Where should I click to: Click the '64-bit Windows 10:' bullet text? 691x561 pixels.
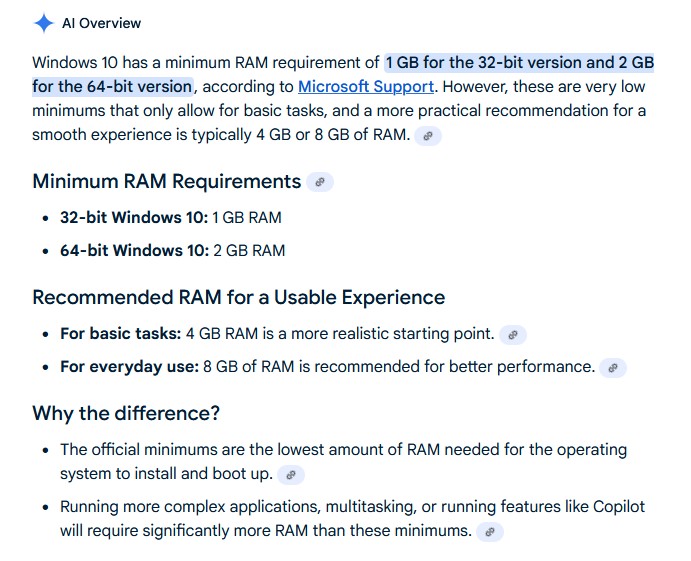pyautogui.click(x=134, y=250)
